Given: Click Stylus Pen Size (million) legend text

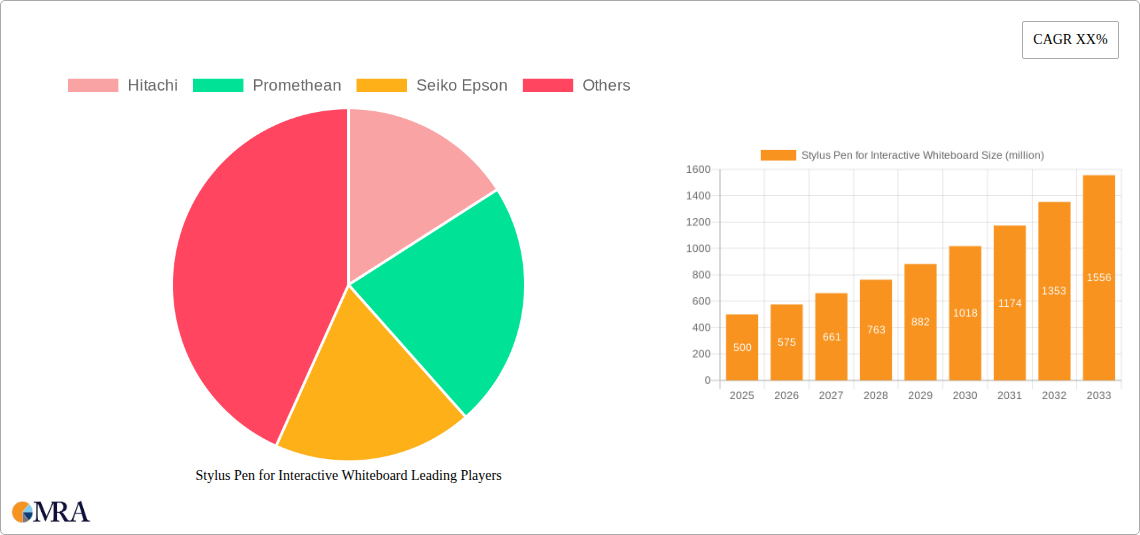Looking at the screenshot, I should point(923,155).
